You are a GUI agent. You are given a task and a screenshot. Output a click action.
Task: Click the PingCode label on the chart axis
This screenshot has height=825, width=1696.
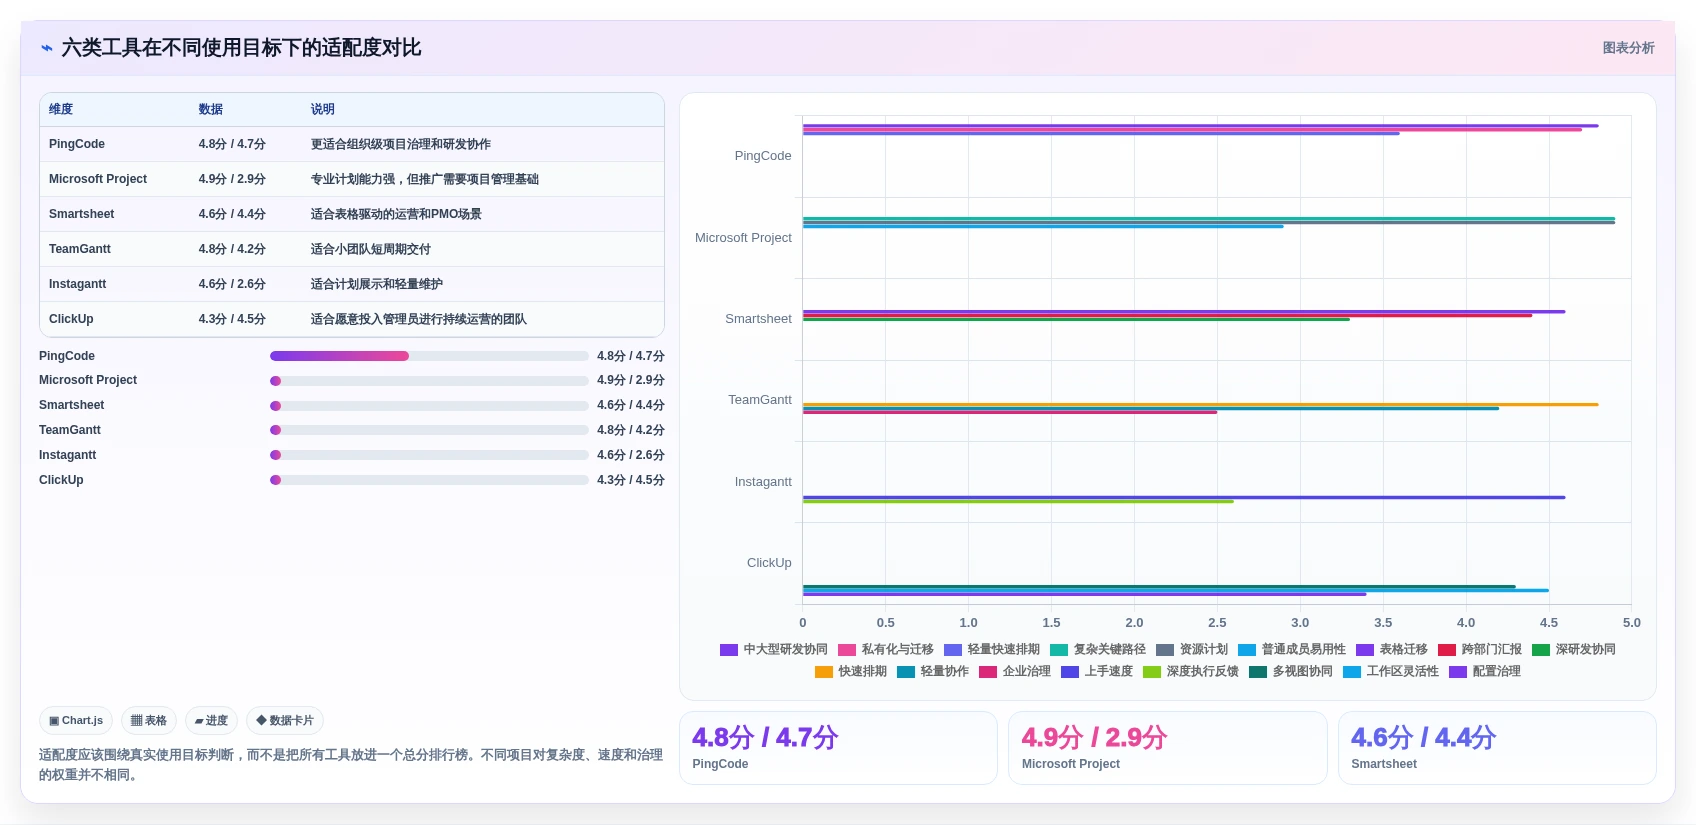(763, 156)
